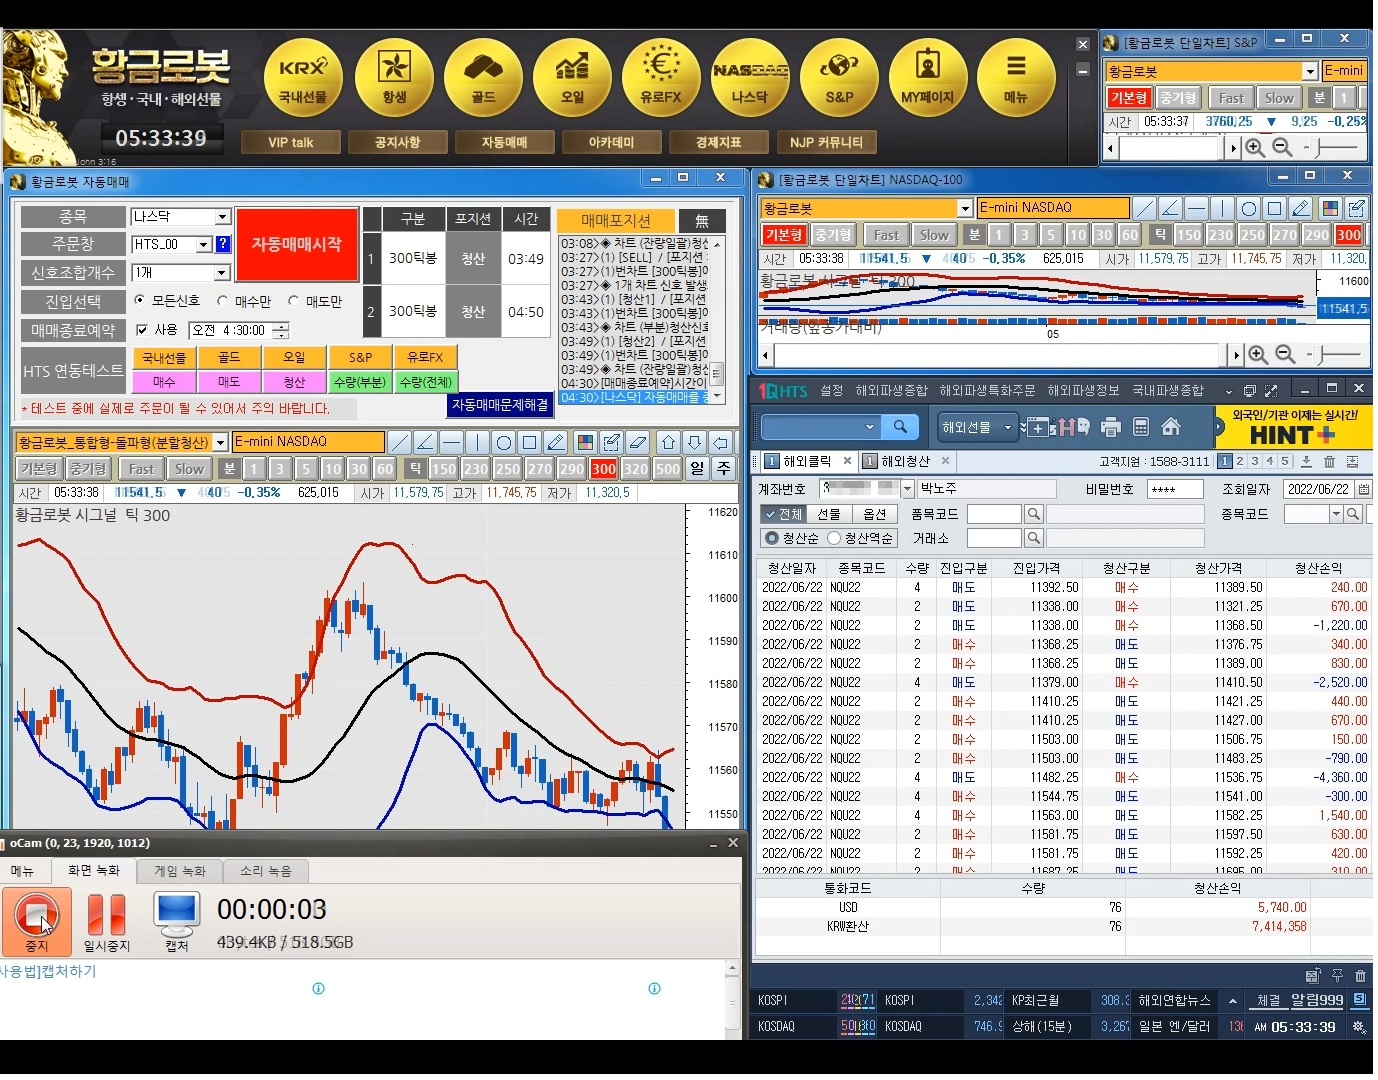Open calculator icon in 1Q HTS toolbar

1141,427
